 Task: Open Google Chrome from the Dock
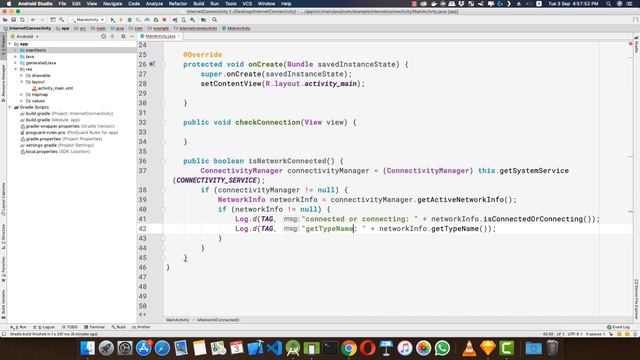click(x=349, y=348)
